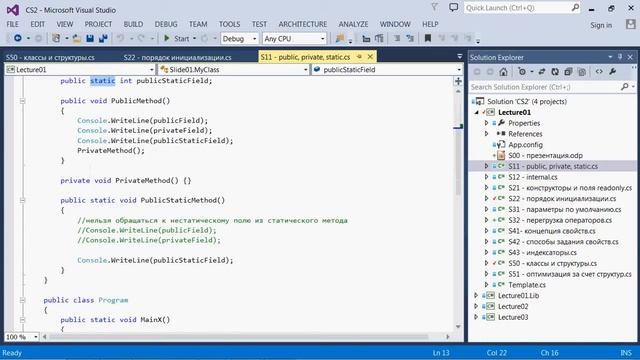Refresh the Solution Explorer tree

tap(555, 72)
